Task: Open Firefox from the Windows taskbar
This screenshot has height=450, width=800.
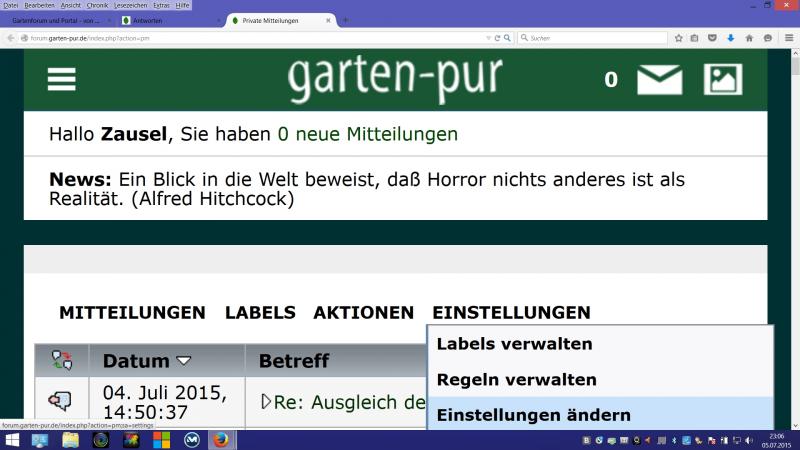Action: [221, 439]
